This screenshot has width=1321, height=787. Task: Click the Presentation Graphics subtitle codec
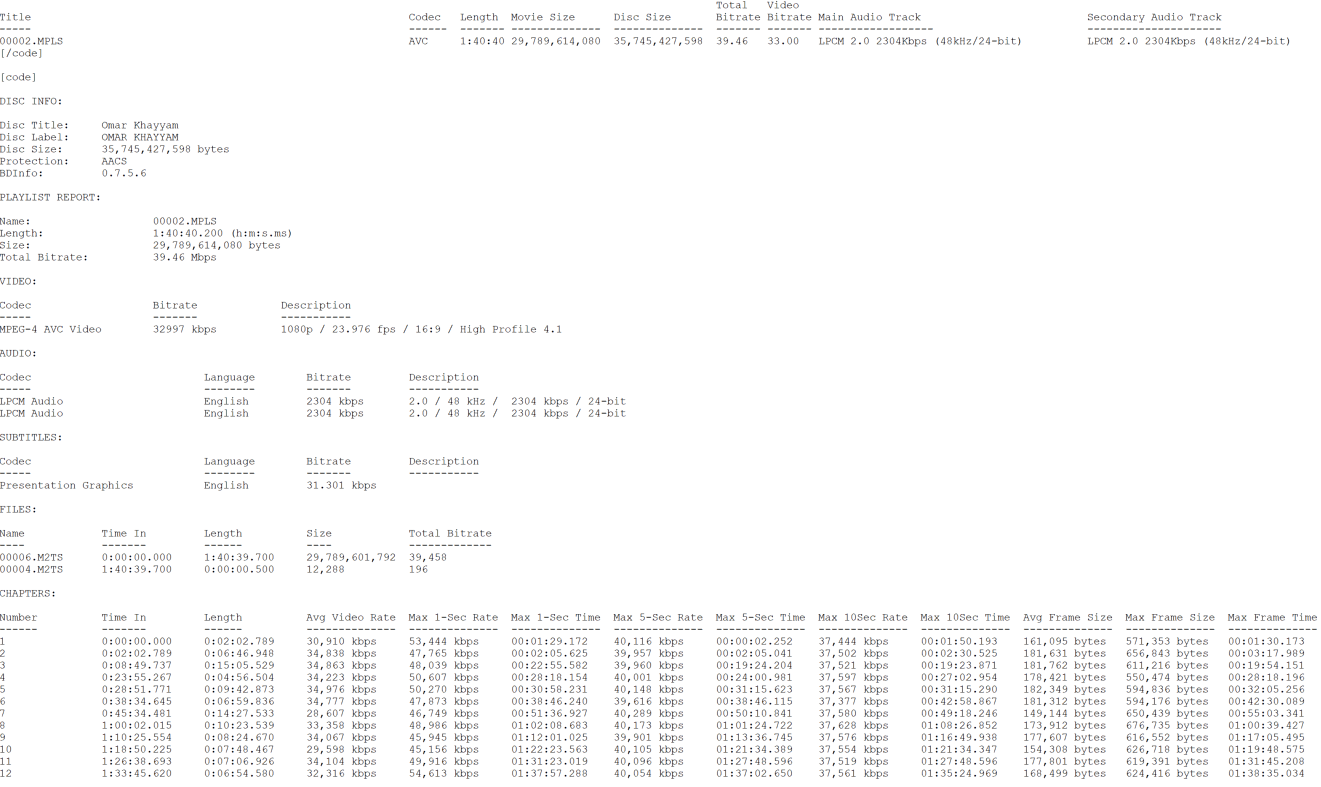(x=66, y=485)
